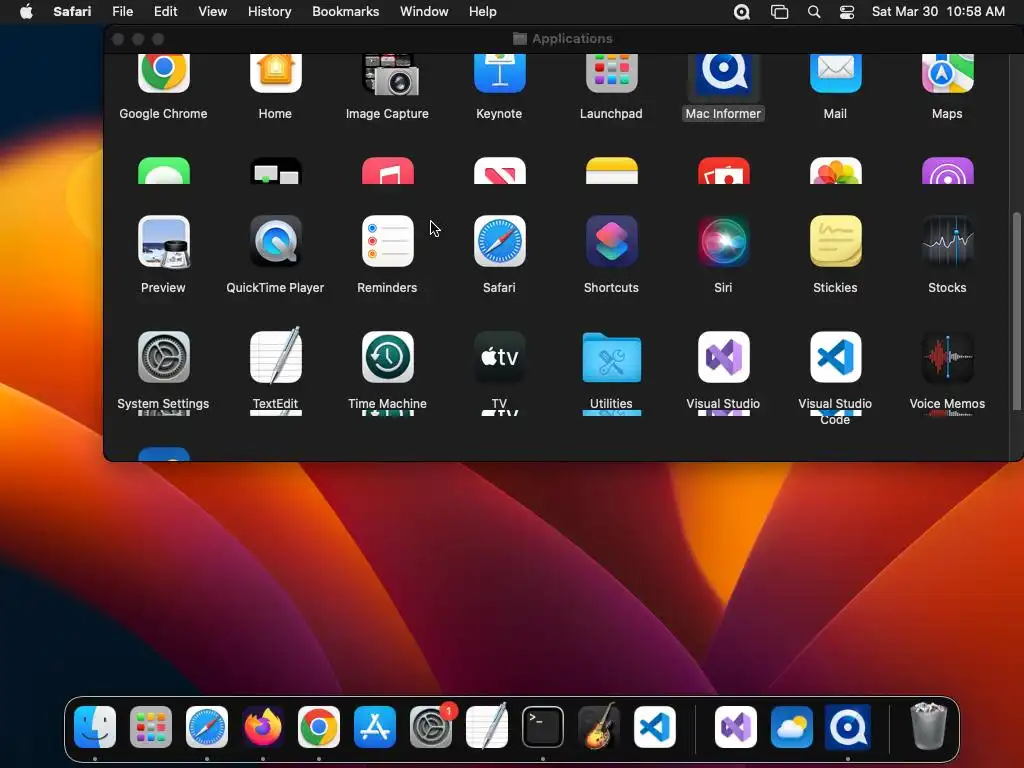Open the Keynote app icon
The width and height of the screenshot is (1024, 768).
pos(500,73)
